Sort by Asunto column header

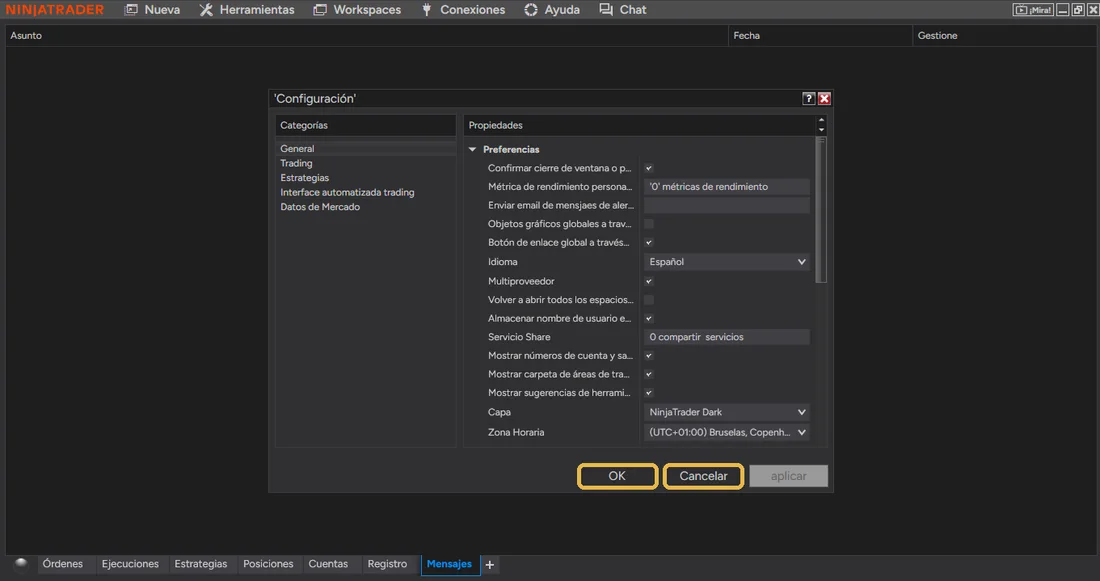pos(366,36)
